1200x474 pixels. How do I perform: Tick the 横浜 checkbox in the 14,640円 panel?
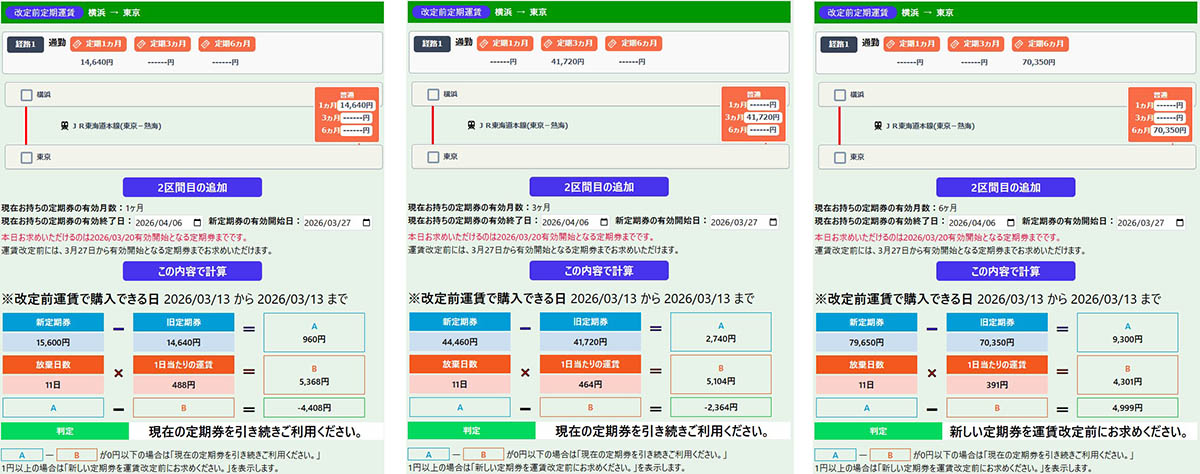pyautogui.click(x=26, y=94)
